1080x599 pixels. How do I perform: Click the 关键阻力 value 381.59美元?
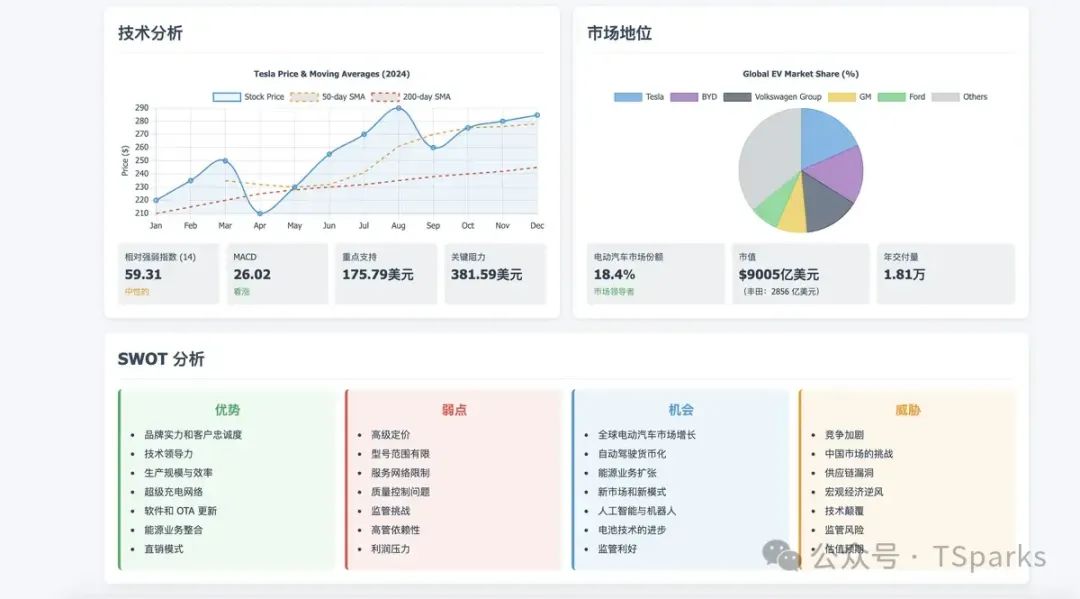click(x=486, y=275)
